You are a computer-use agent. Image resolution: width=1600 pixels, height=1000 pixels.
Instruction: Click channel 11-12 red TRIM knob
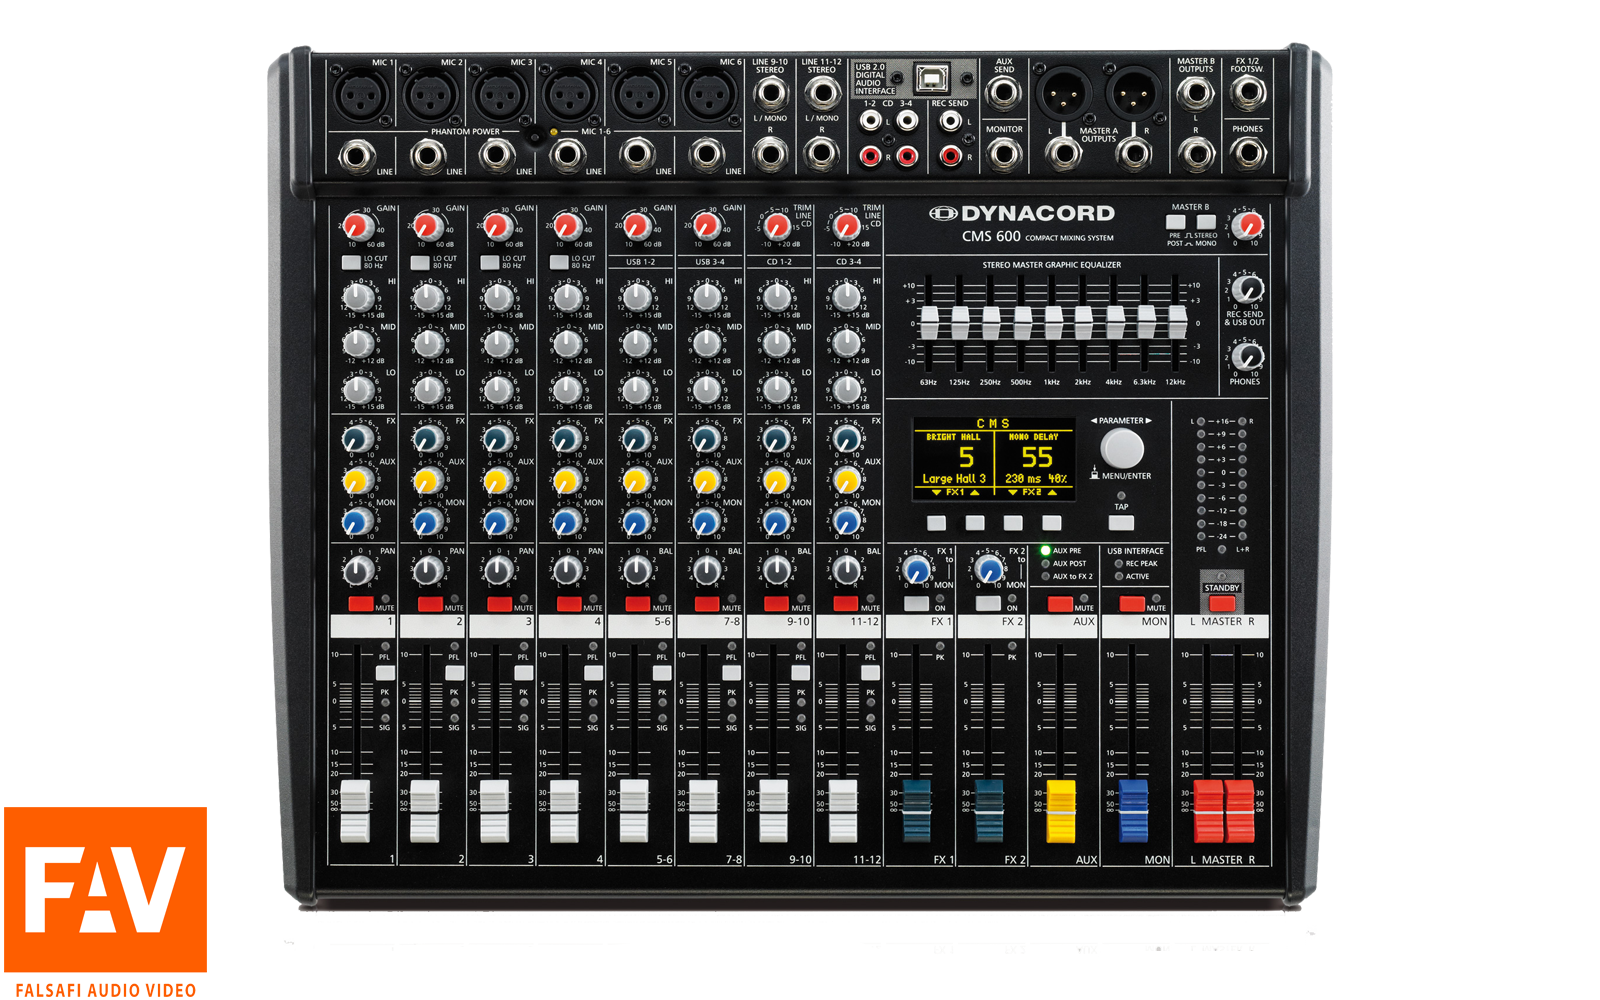click(846, 225)
